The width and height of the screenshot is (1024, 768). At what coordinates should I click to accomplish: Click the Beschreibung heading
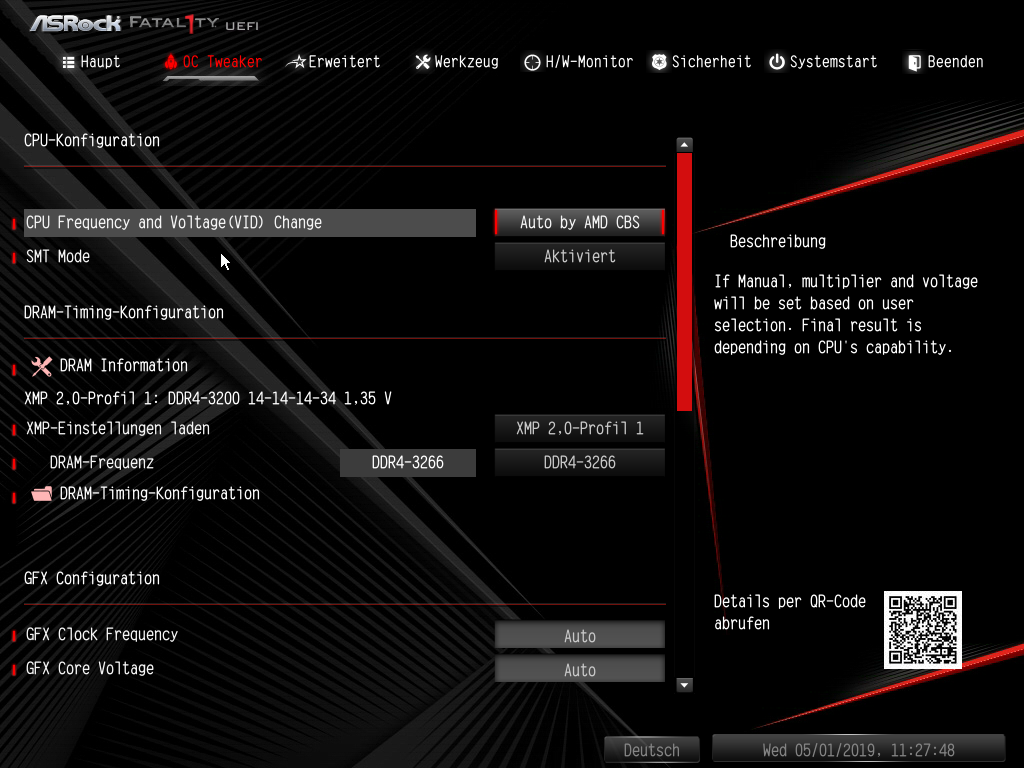778,242
